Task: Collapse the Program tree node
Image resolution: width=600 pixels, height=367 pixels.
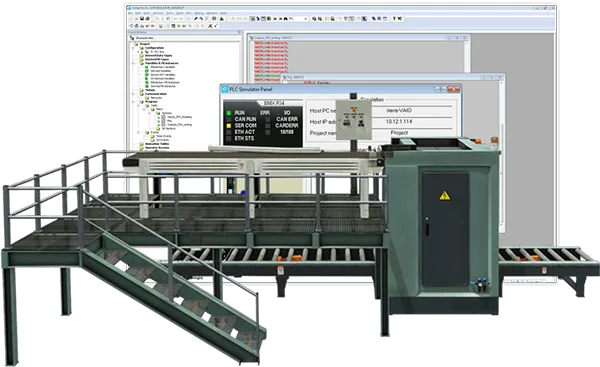Action: (x=133, y=102)
